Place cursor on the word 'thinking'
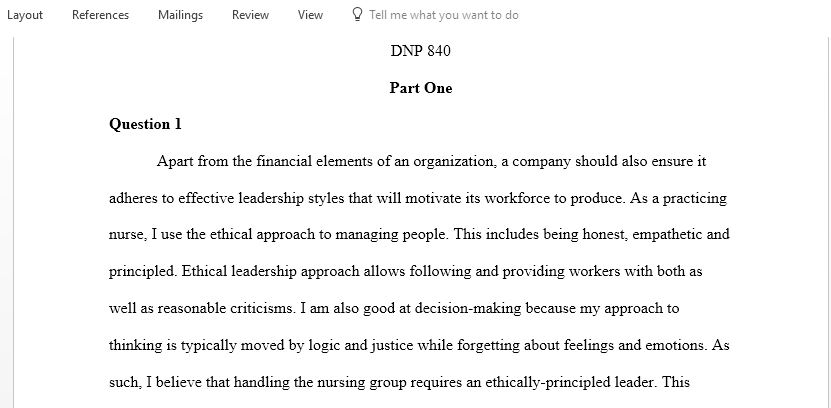831x408 pixels. tap(136, 345)
